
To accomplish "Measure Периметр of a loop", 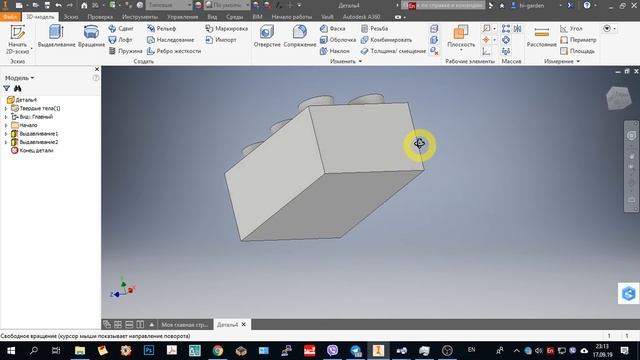I will 578,40.
